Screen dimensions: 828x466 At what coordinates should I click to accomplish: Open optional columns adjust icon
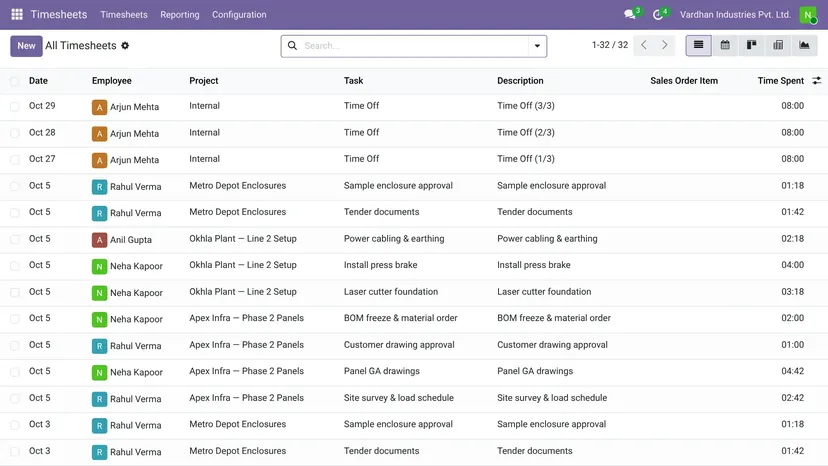tap(816, 80)
